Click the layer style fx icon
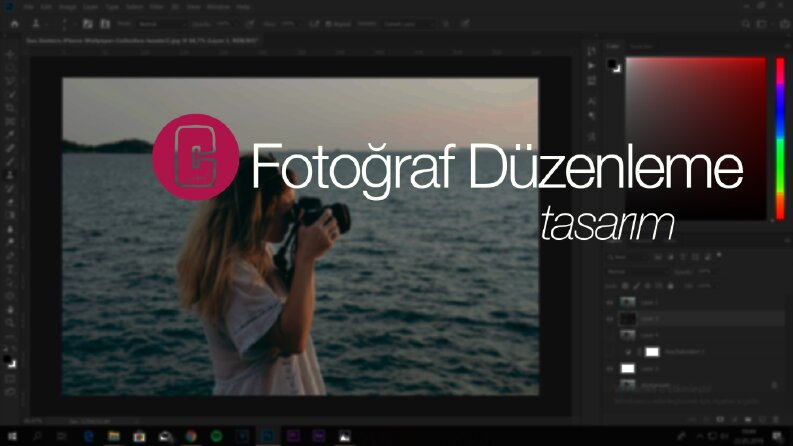The height and width of the screenshot is (446, 793). pyautogui.click(x=707, y=420)
